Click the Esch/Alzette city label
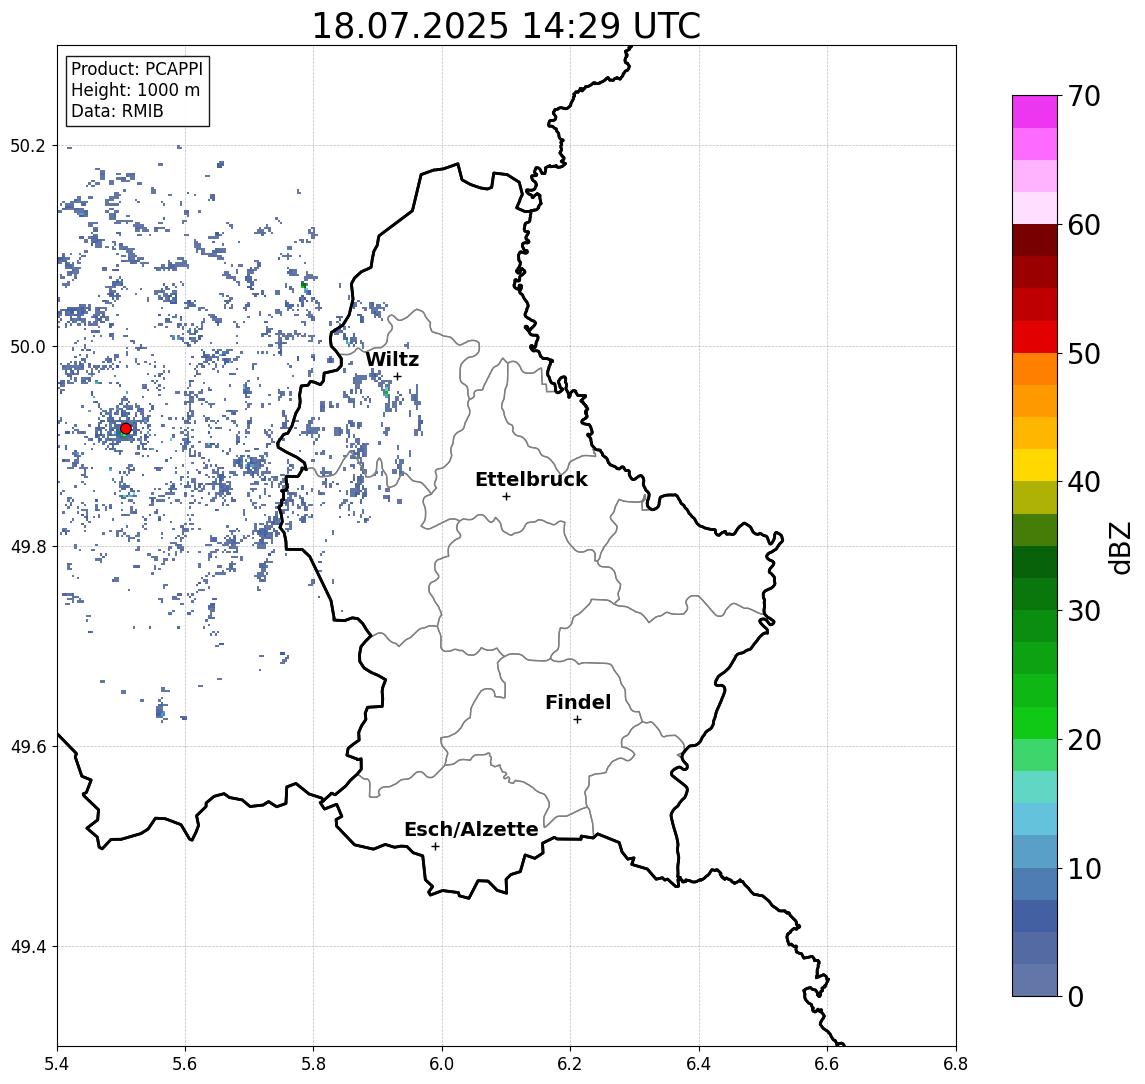The image size is (1145, 1084). (x=471, y=829)
